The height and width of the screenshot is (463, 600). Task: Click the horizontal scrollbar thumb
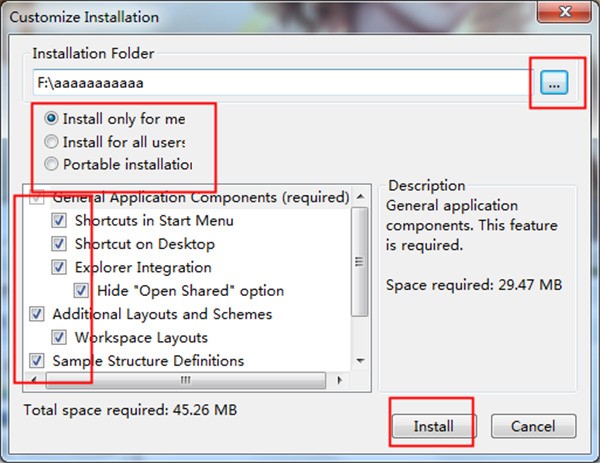(x=185, y=380)
